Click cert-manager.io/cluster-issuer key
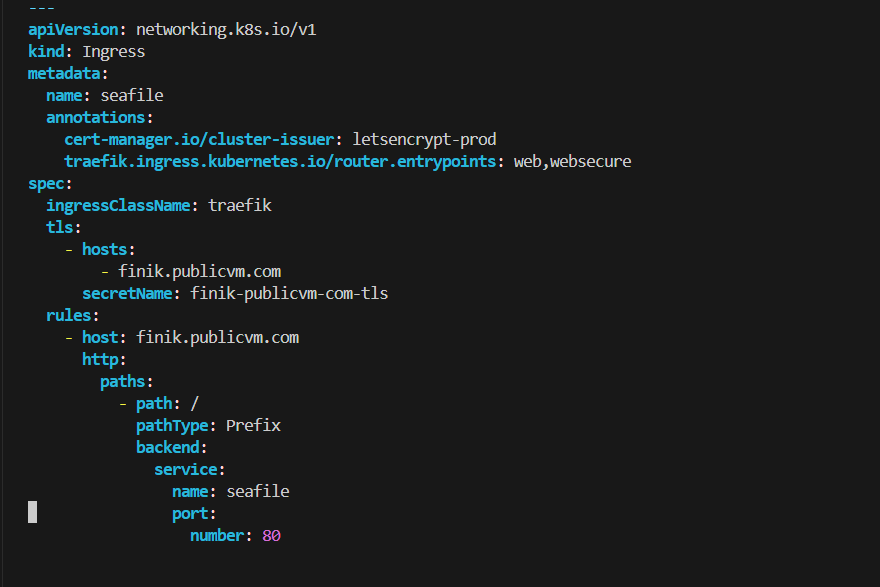This screenshot has width=880, height=587. (199, 140)
